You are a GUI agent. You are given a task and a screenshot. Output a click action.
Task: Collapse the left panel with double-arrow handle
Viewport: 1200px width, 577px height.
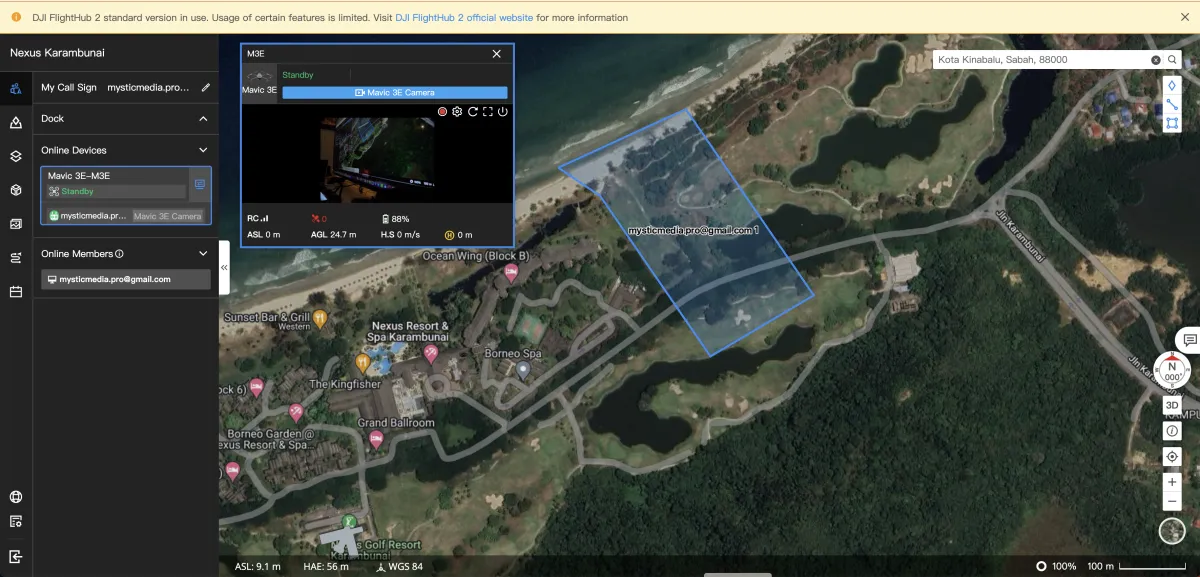224,268
